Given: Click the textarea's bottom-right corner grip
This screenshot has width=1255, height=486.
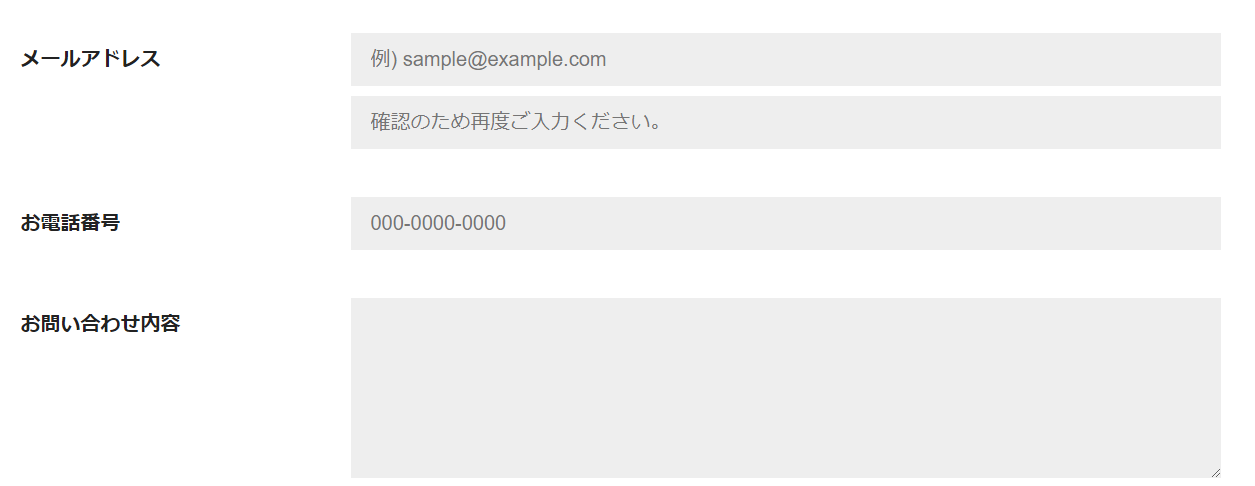Looking at the screenshot, I should pos(1215,472).
